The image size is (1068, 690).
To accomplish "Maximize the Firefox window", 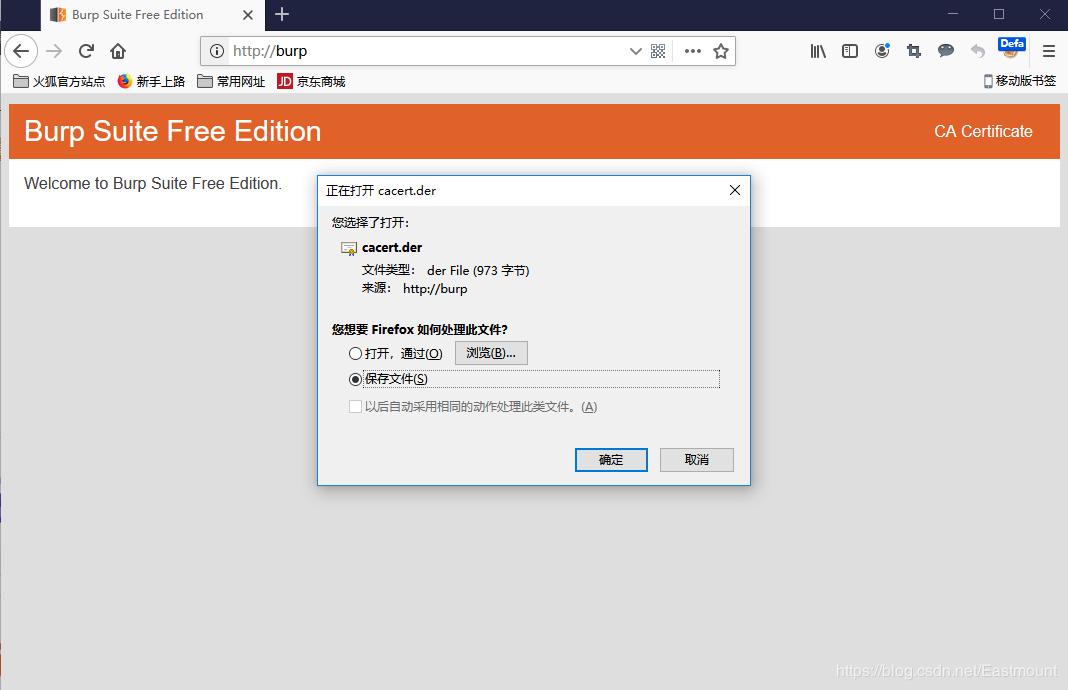I will (x=999, y=14).
